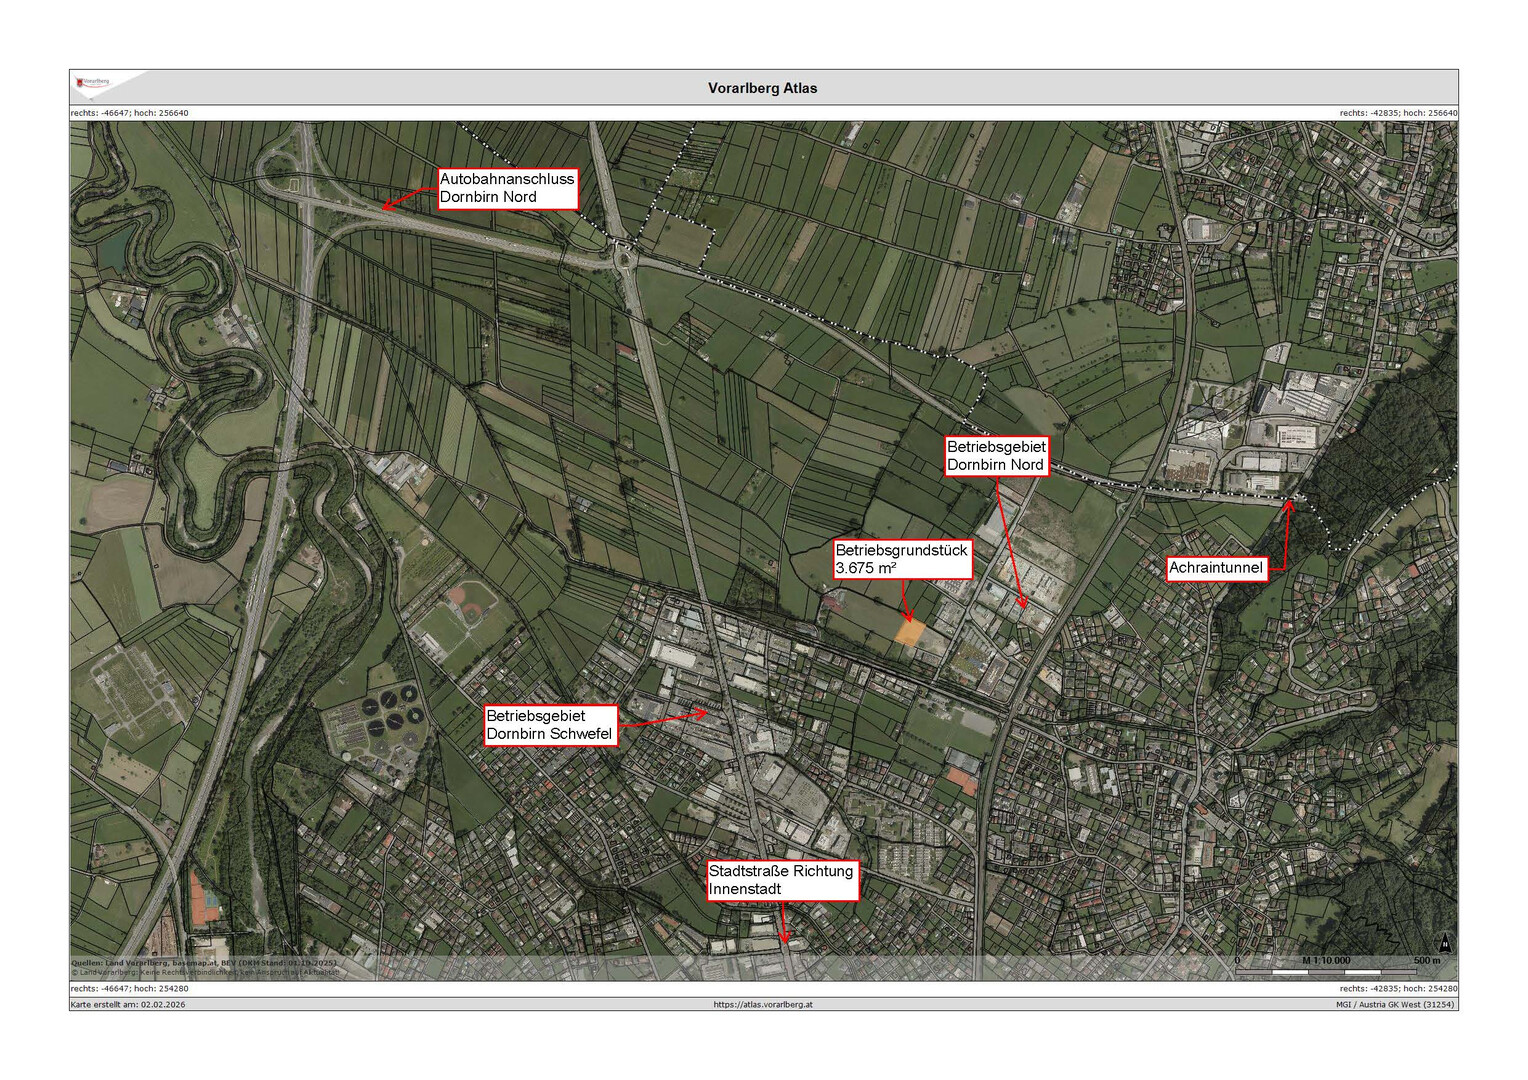Open the atlas.vorarlberg.at URL link
Screen dimensions: 1528x1080
click(x=763, y=1004)
